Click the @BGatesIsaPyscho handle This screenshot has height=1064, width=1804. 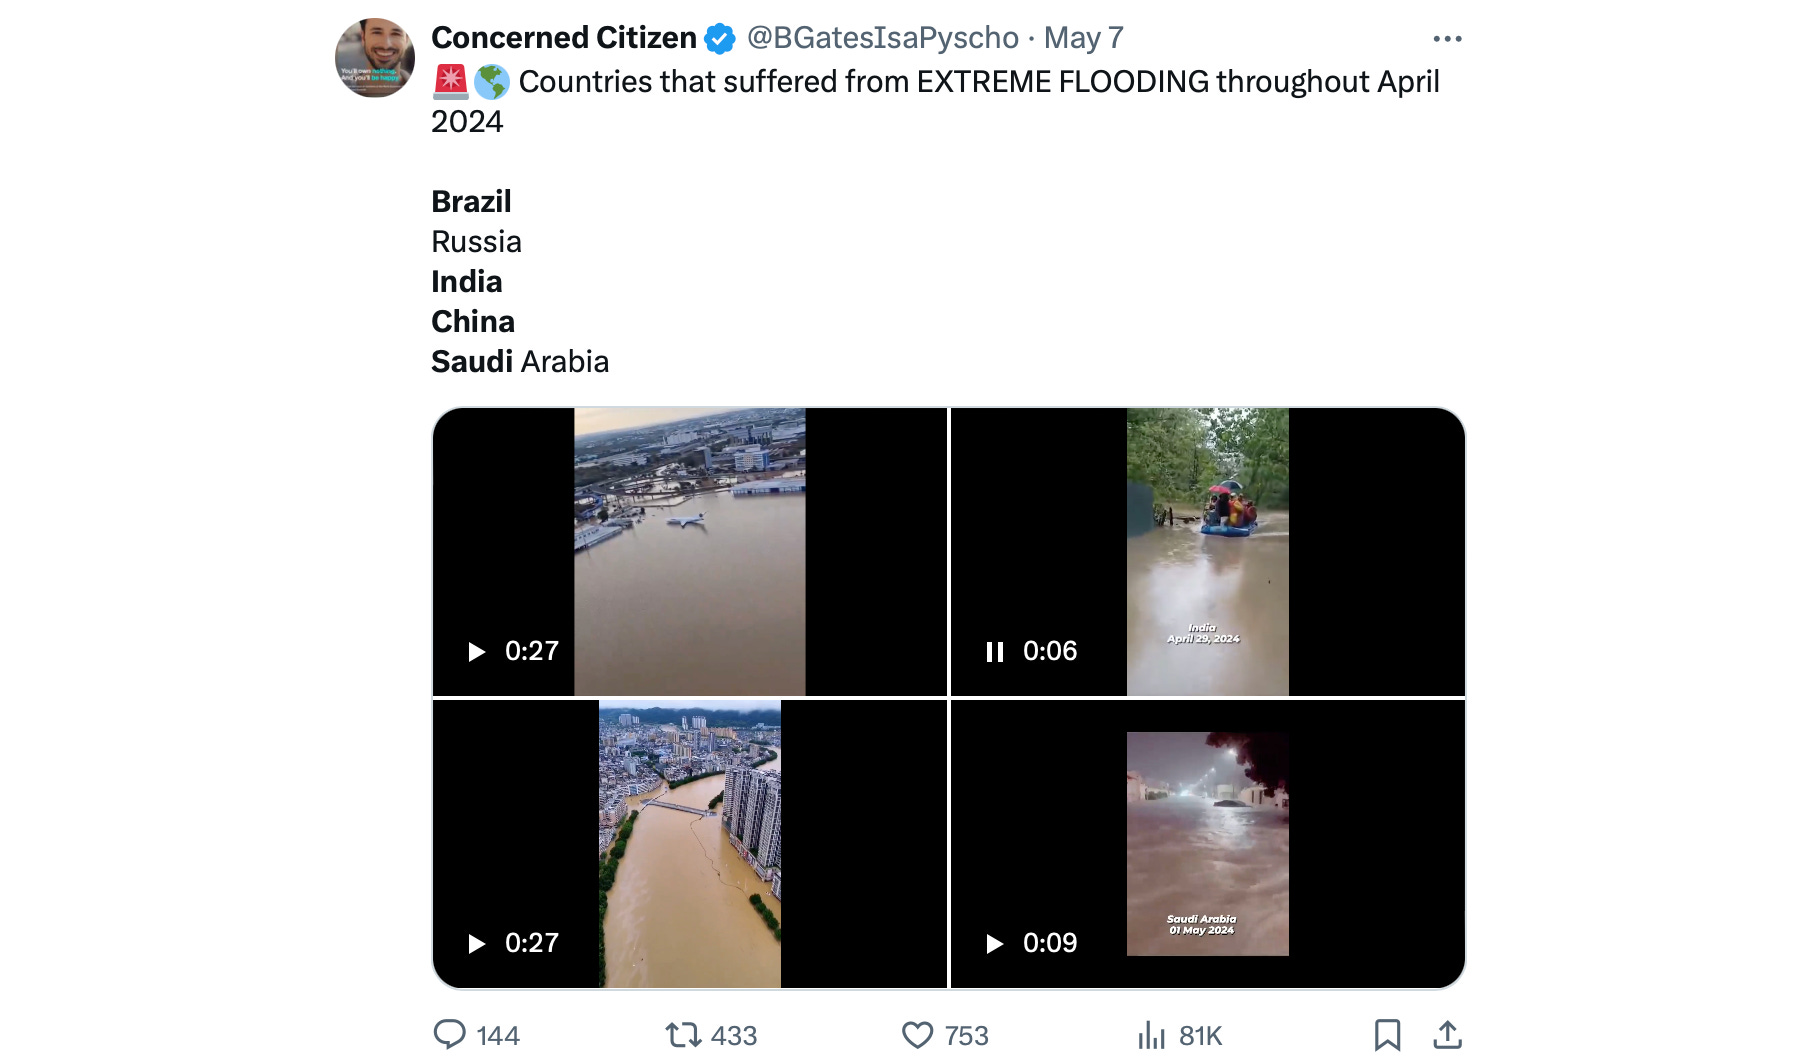[x=882, y=38]
